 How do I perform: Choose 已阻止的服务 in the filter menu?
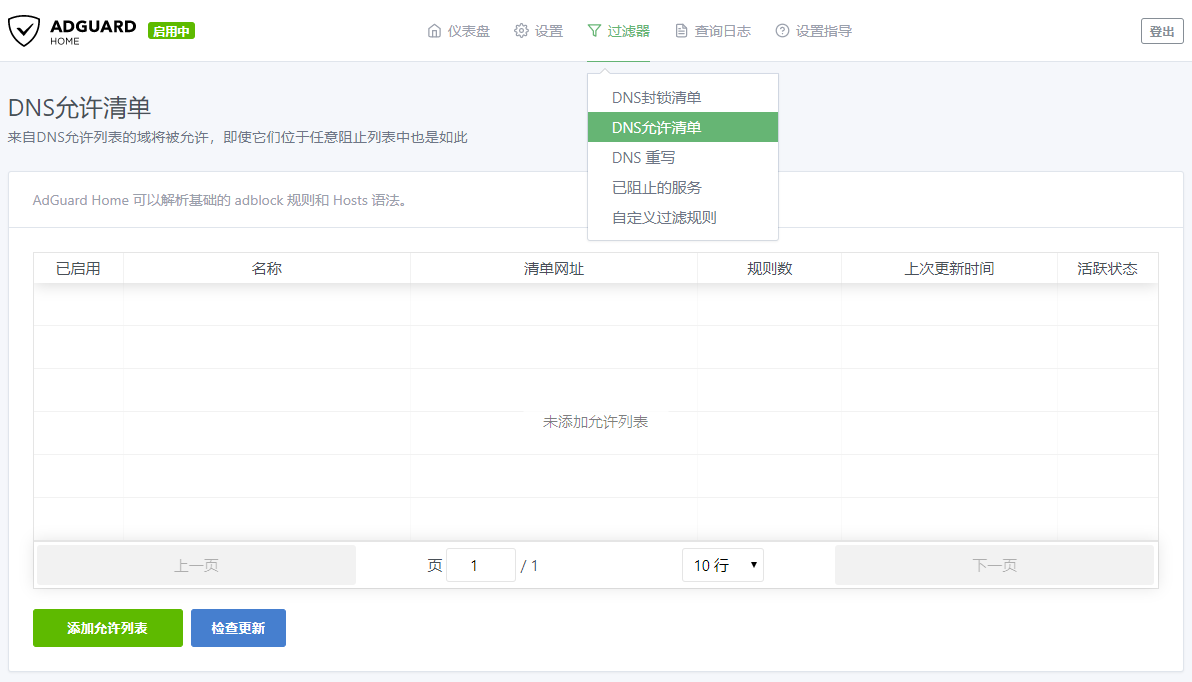pos(657,188)
